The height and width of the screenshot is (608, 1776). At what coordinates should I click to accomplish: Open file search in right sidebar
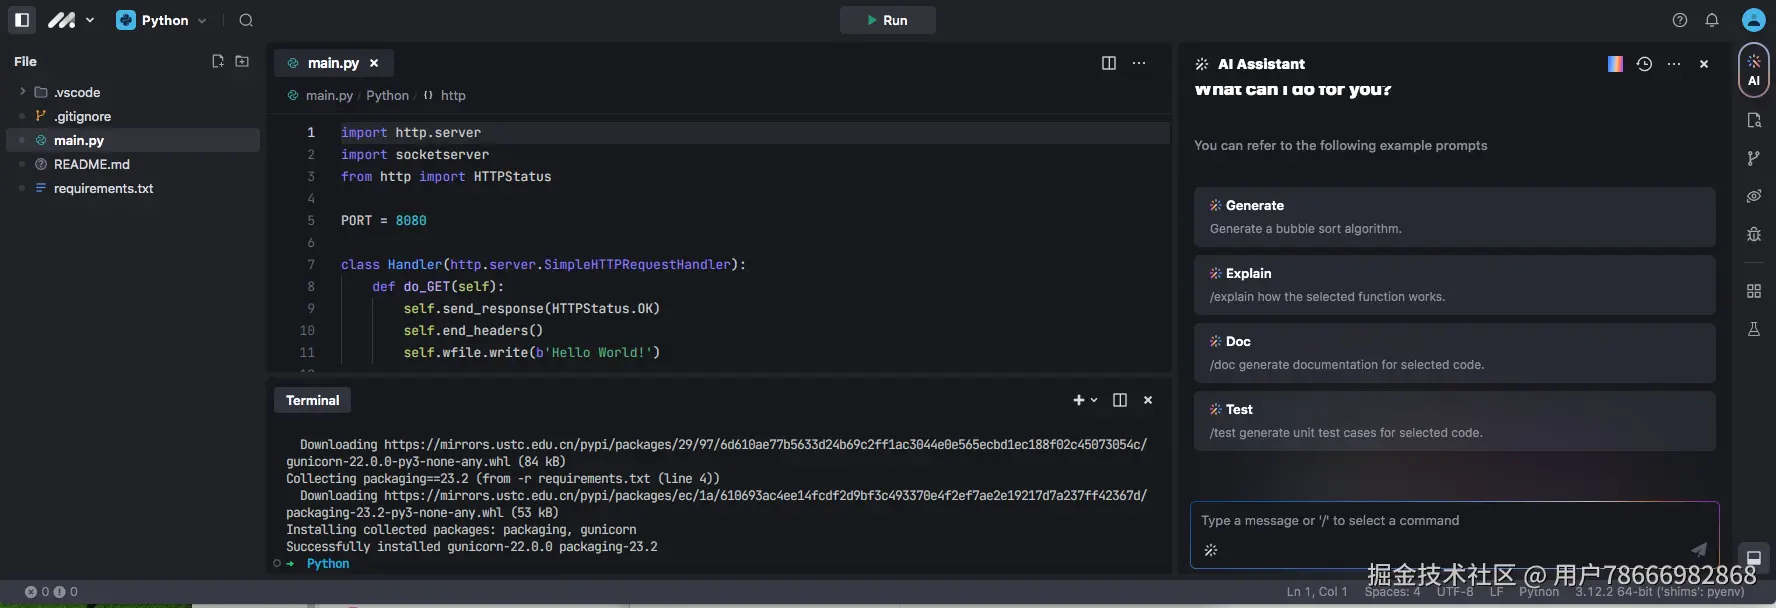[x=1754, y=120]
